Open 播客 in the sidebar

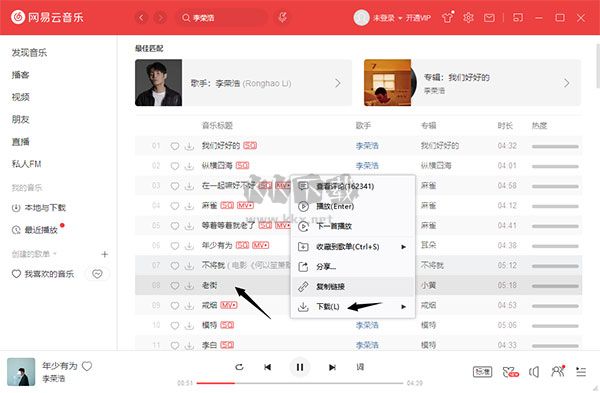[20, 75]
